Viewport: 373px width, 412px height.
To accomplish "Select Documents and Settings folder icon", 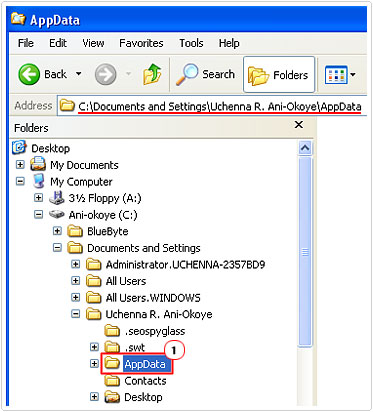I will pyautogui.click(x=75, y=248).
